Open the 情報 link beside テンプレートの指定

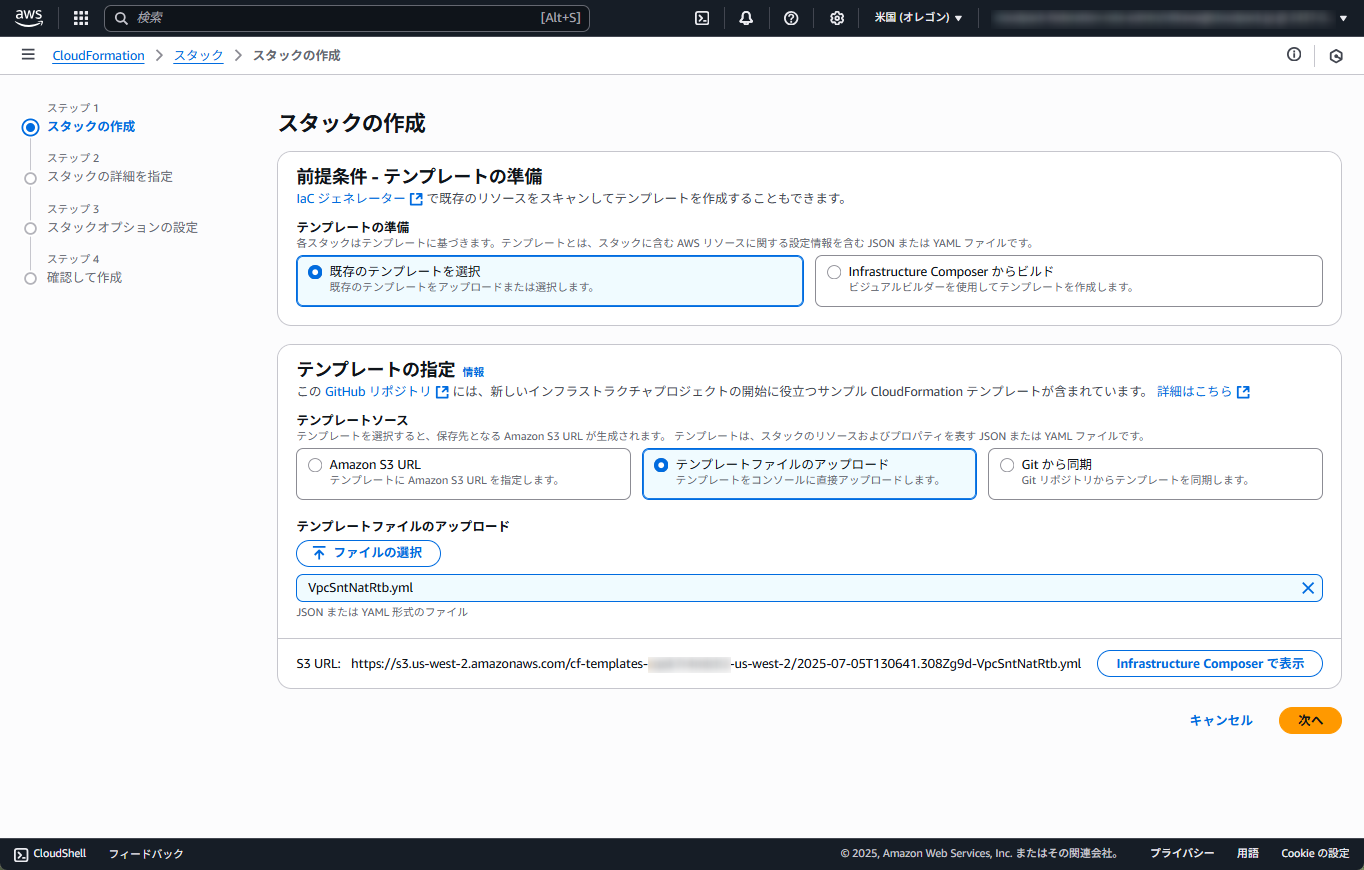[x=473, y=372]
